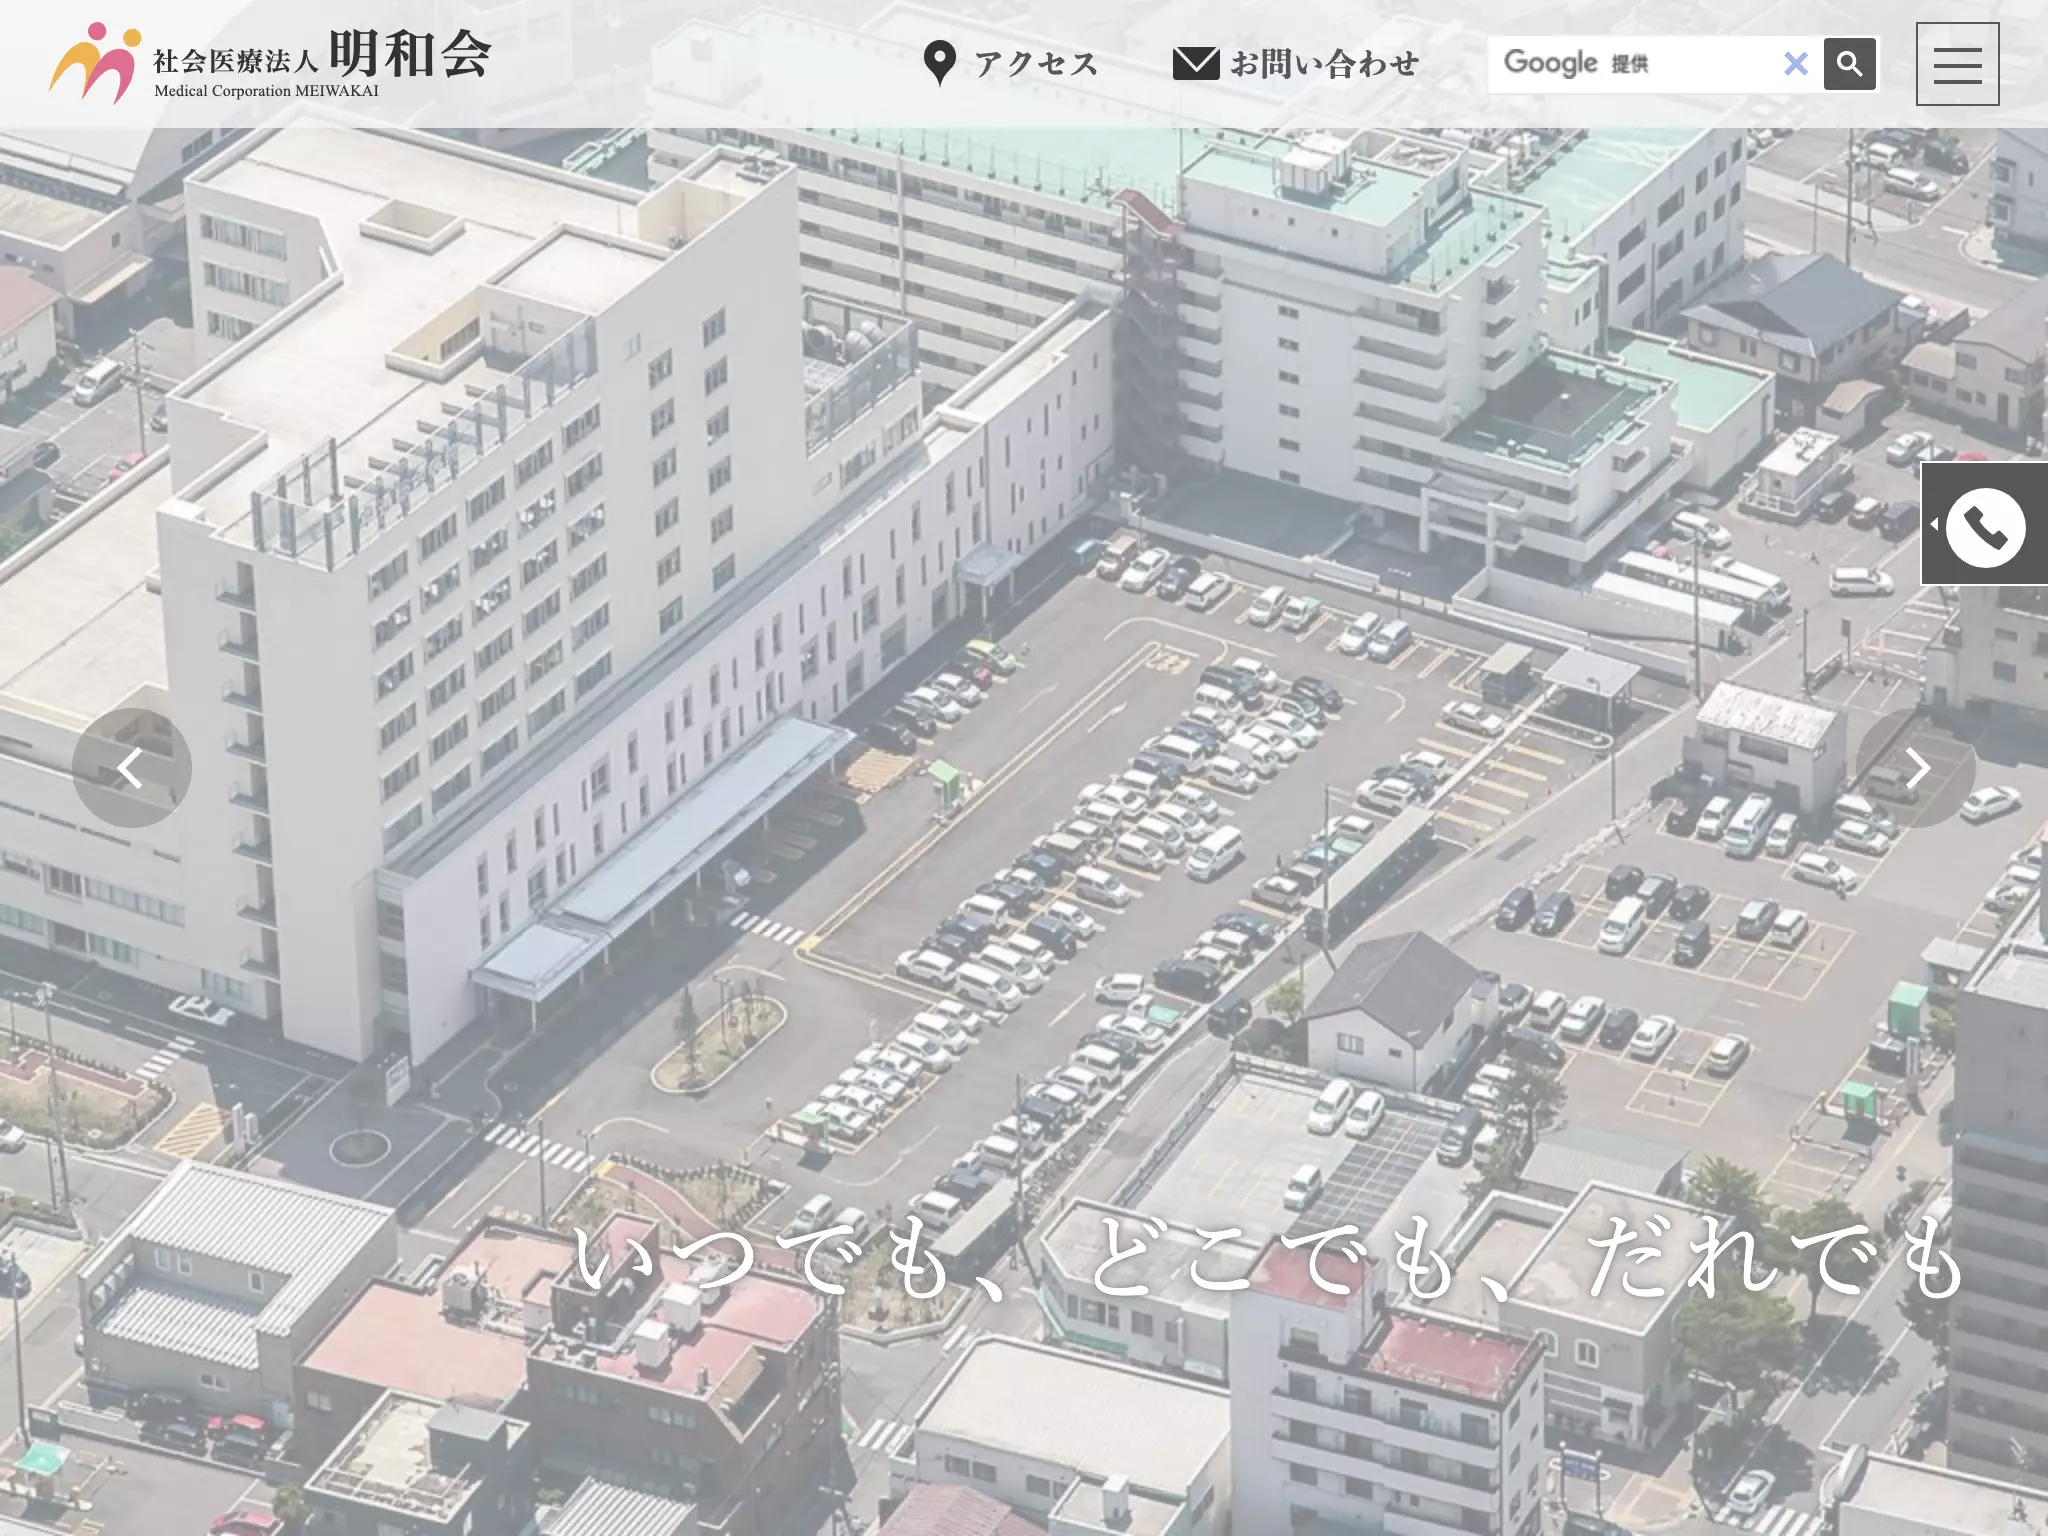Click the phone handset icon

[x=1985, y=527]
